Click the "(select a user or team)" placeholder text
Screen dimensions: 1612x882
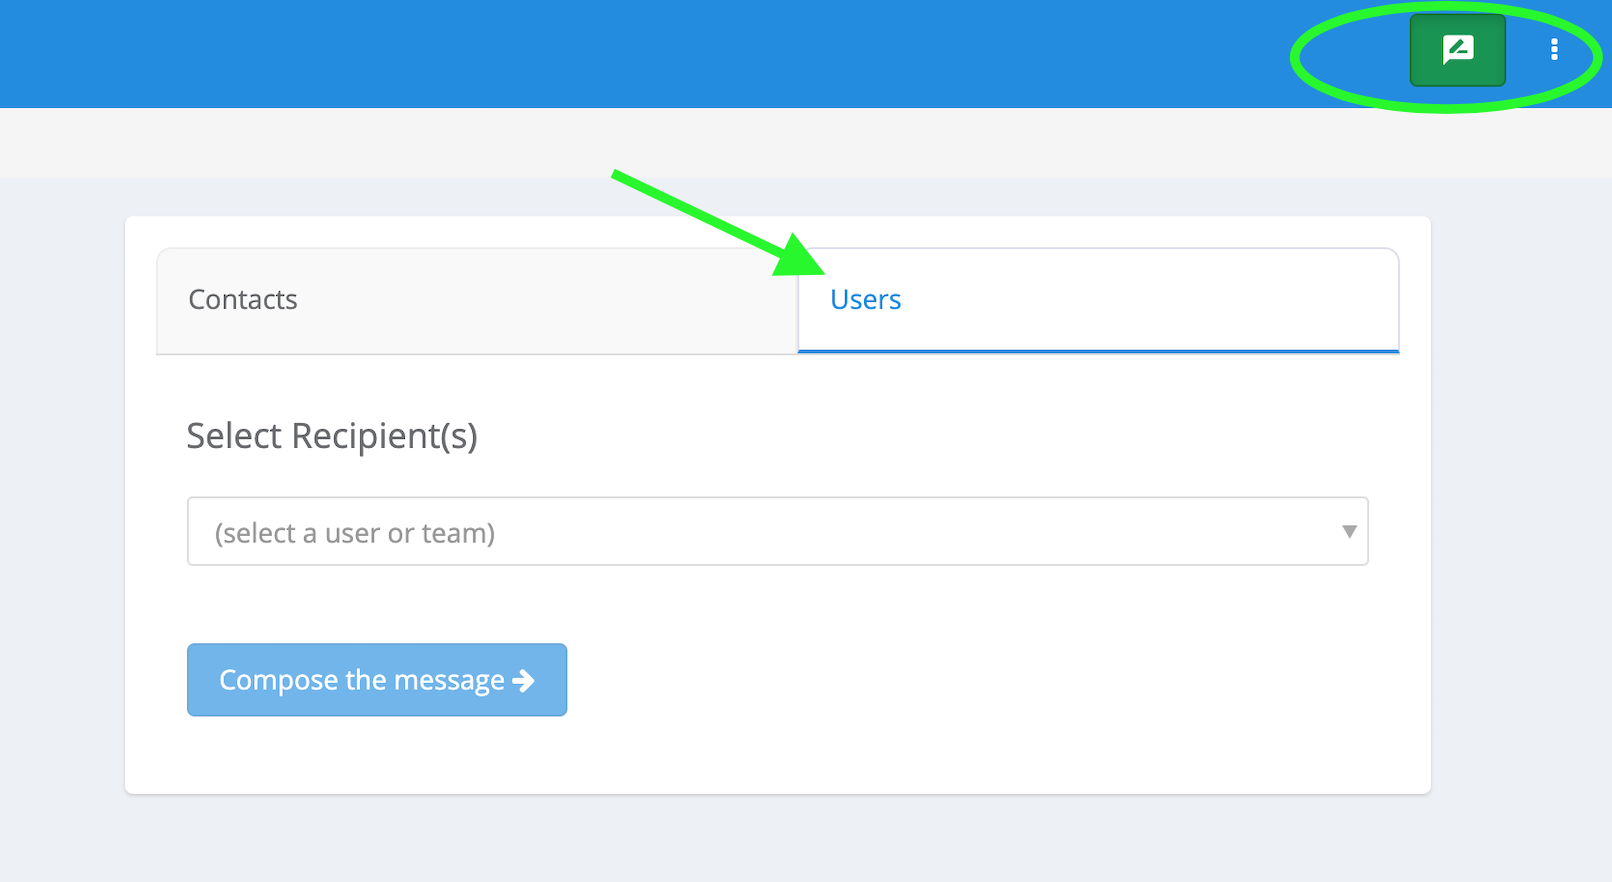(x=355, y=533)
